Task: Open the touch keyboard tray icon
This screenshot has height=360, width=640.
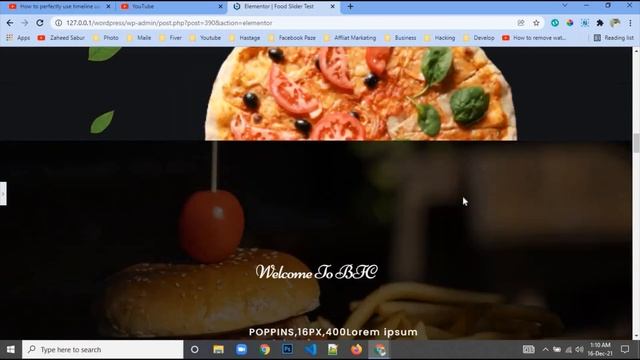Action: pos(529,349)
